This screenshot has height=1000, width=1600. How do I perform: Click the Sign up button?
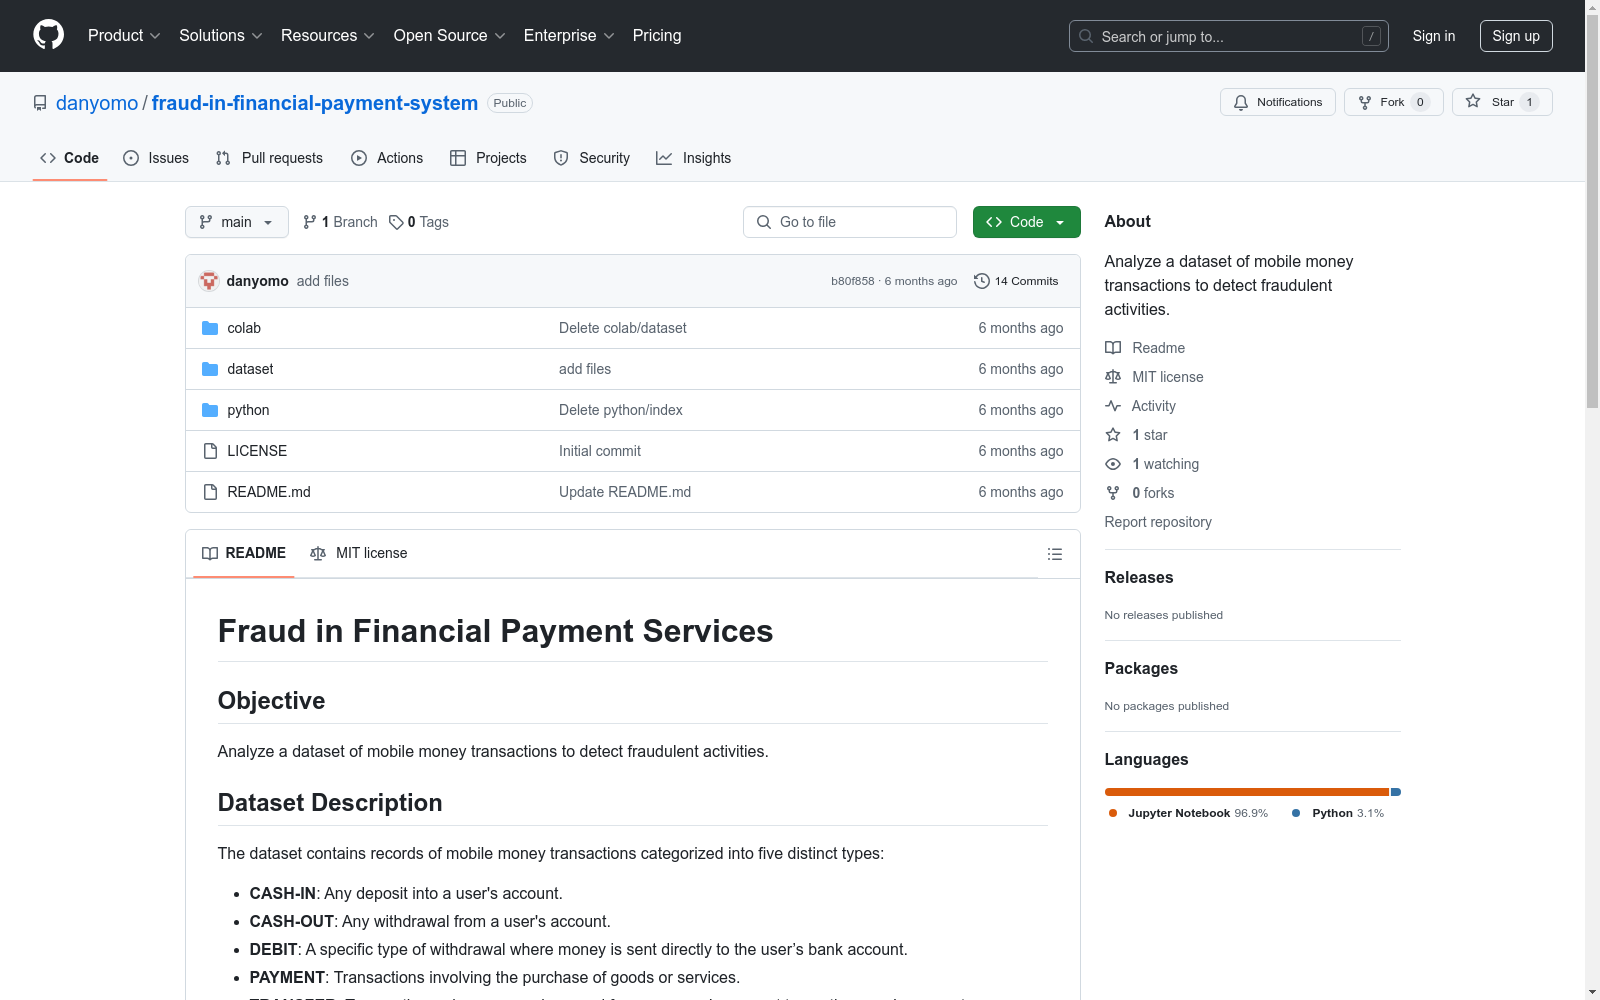tap(1516, 36)
